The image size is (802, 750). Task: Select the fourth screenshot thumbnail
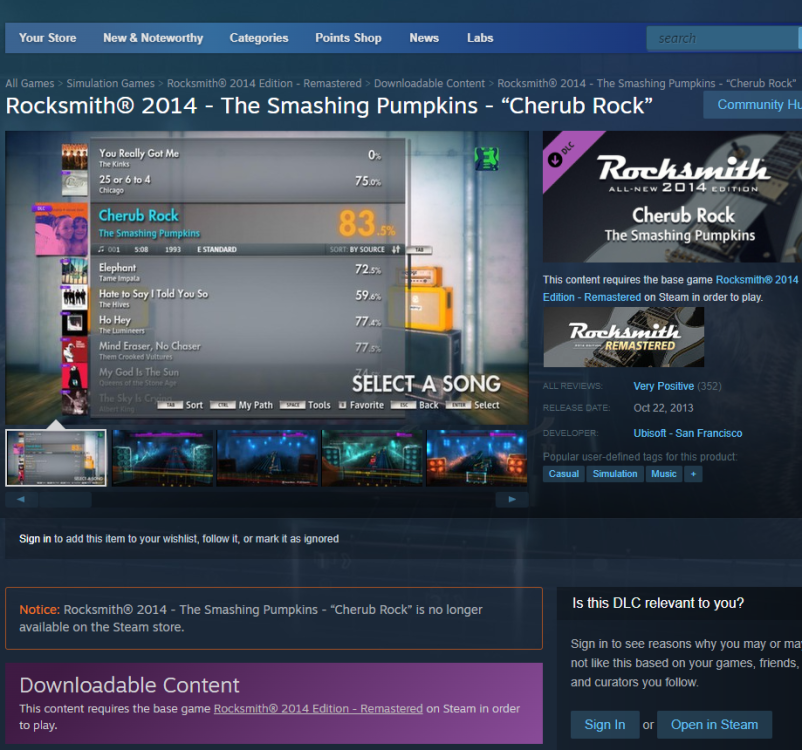pos(373,458)
